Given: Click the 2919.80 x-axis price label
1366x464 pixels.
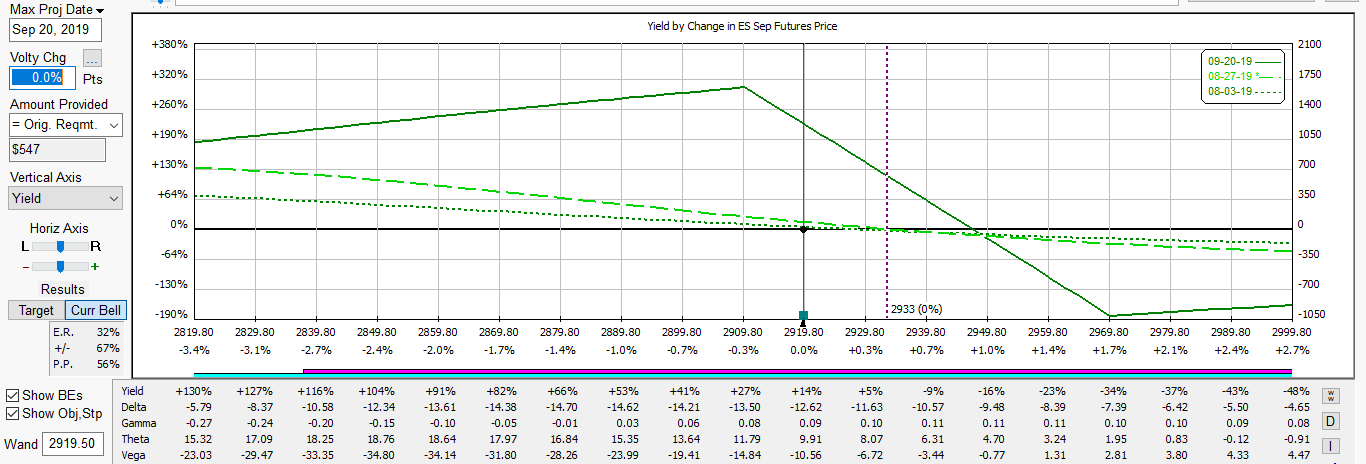Looking at the screenshot, I should 803,333.
